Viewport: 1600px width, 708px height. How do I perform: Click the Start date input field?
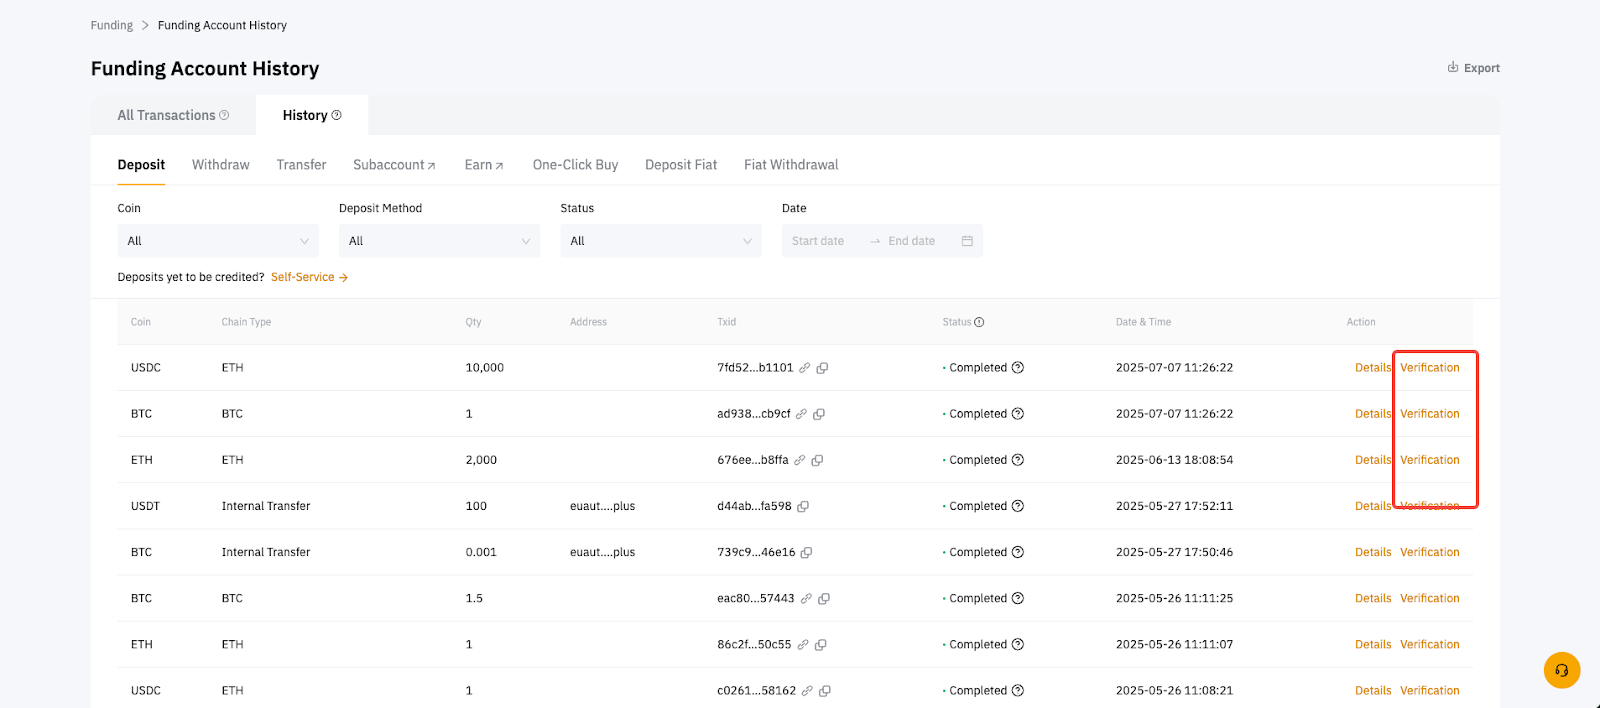(818, 241)
